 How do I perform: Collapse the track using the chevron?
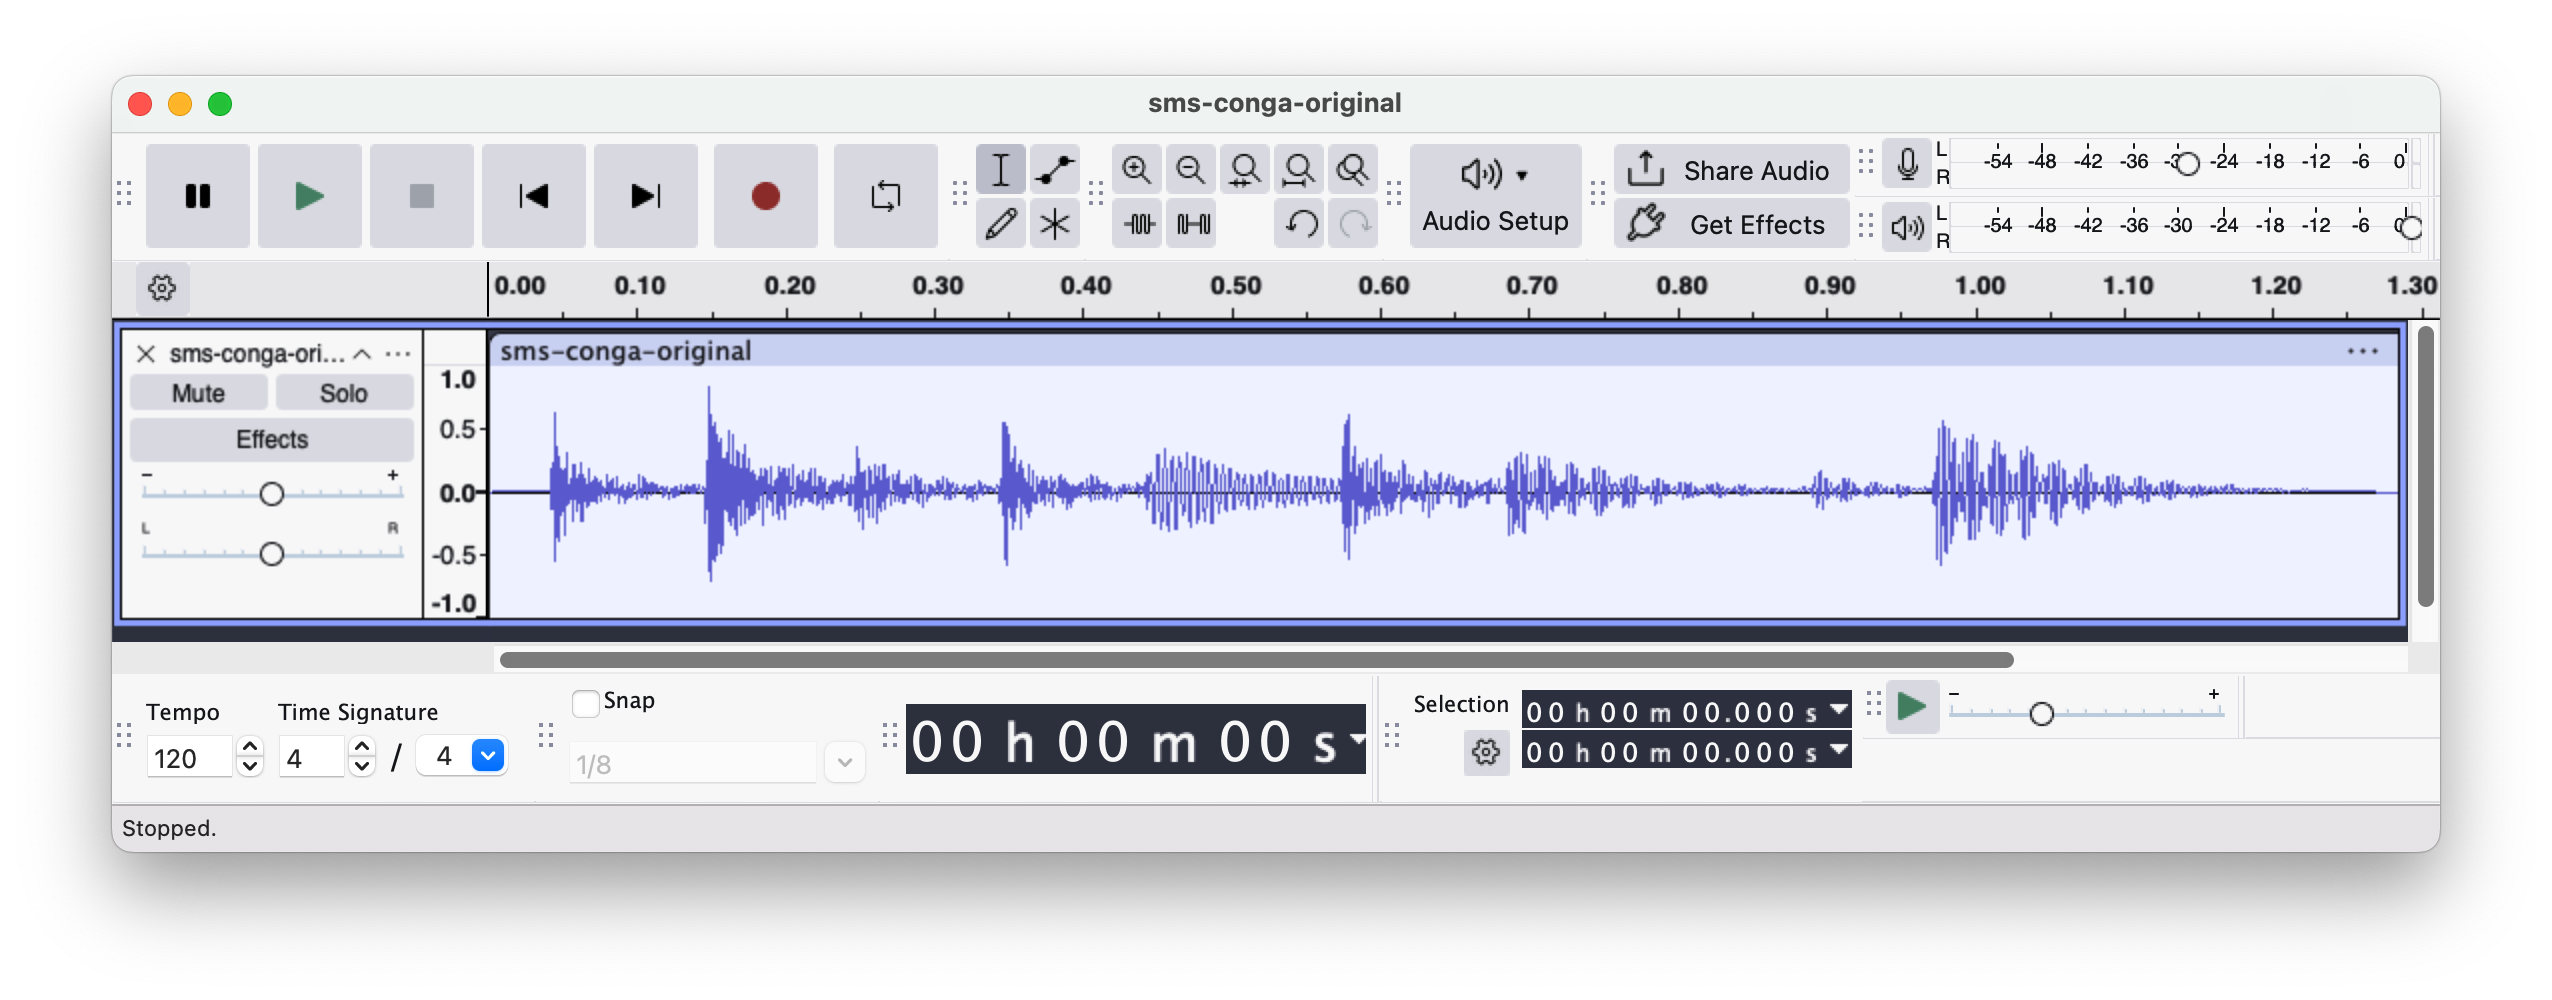pos(363,354)
